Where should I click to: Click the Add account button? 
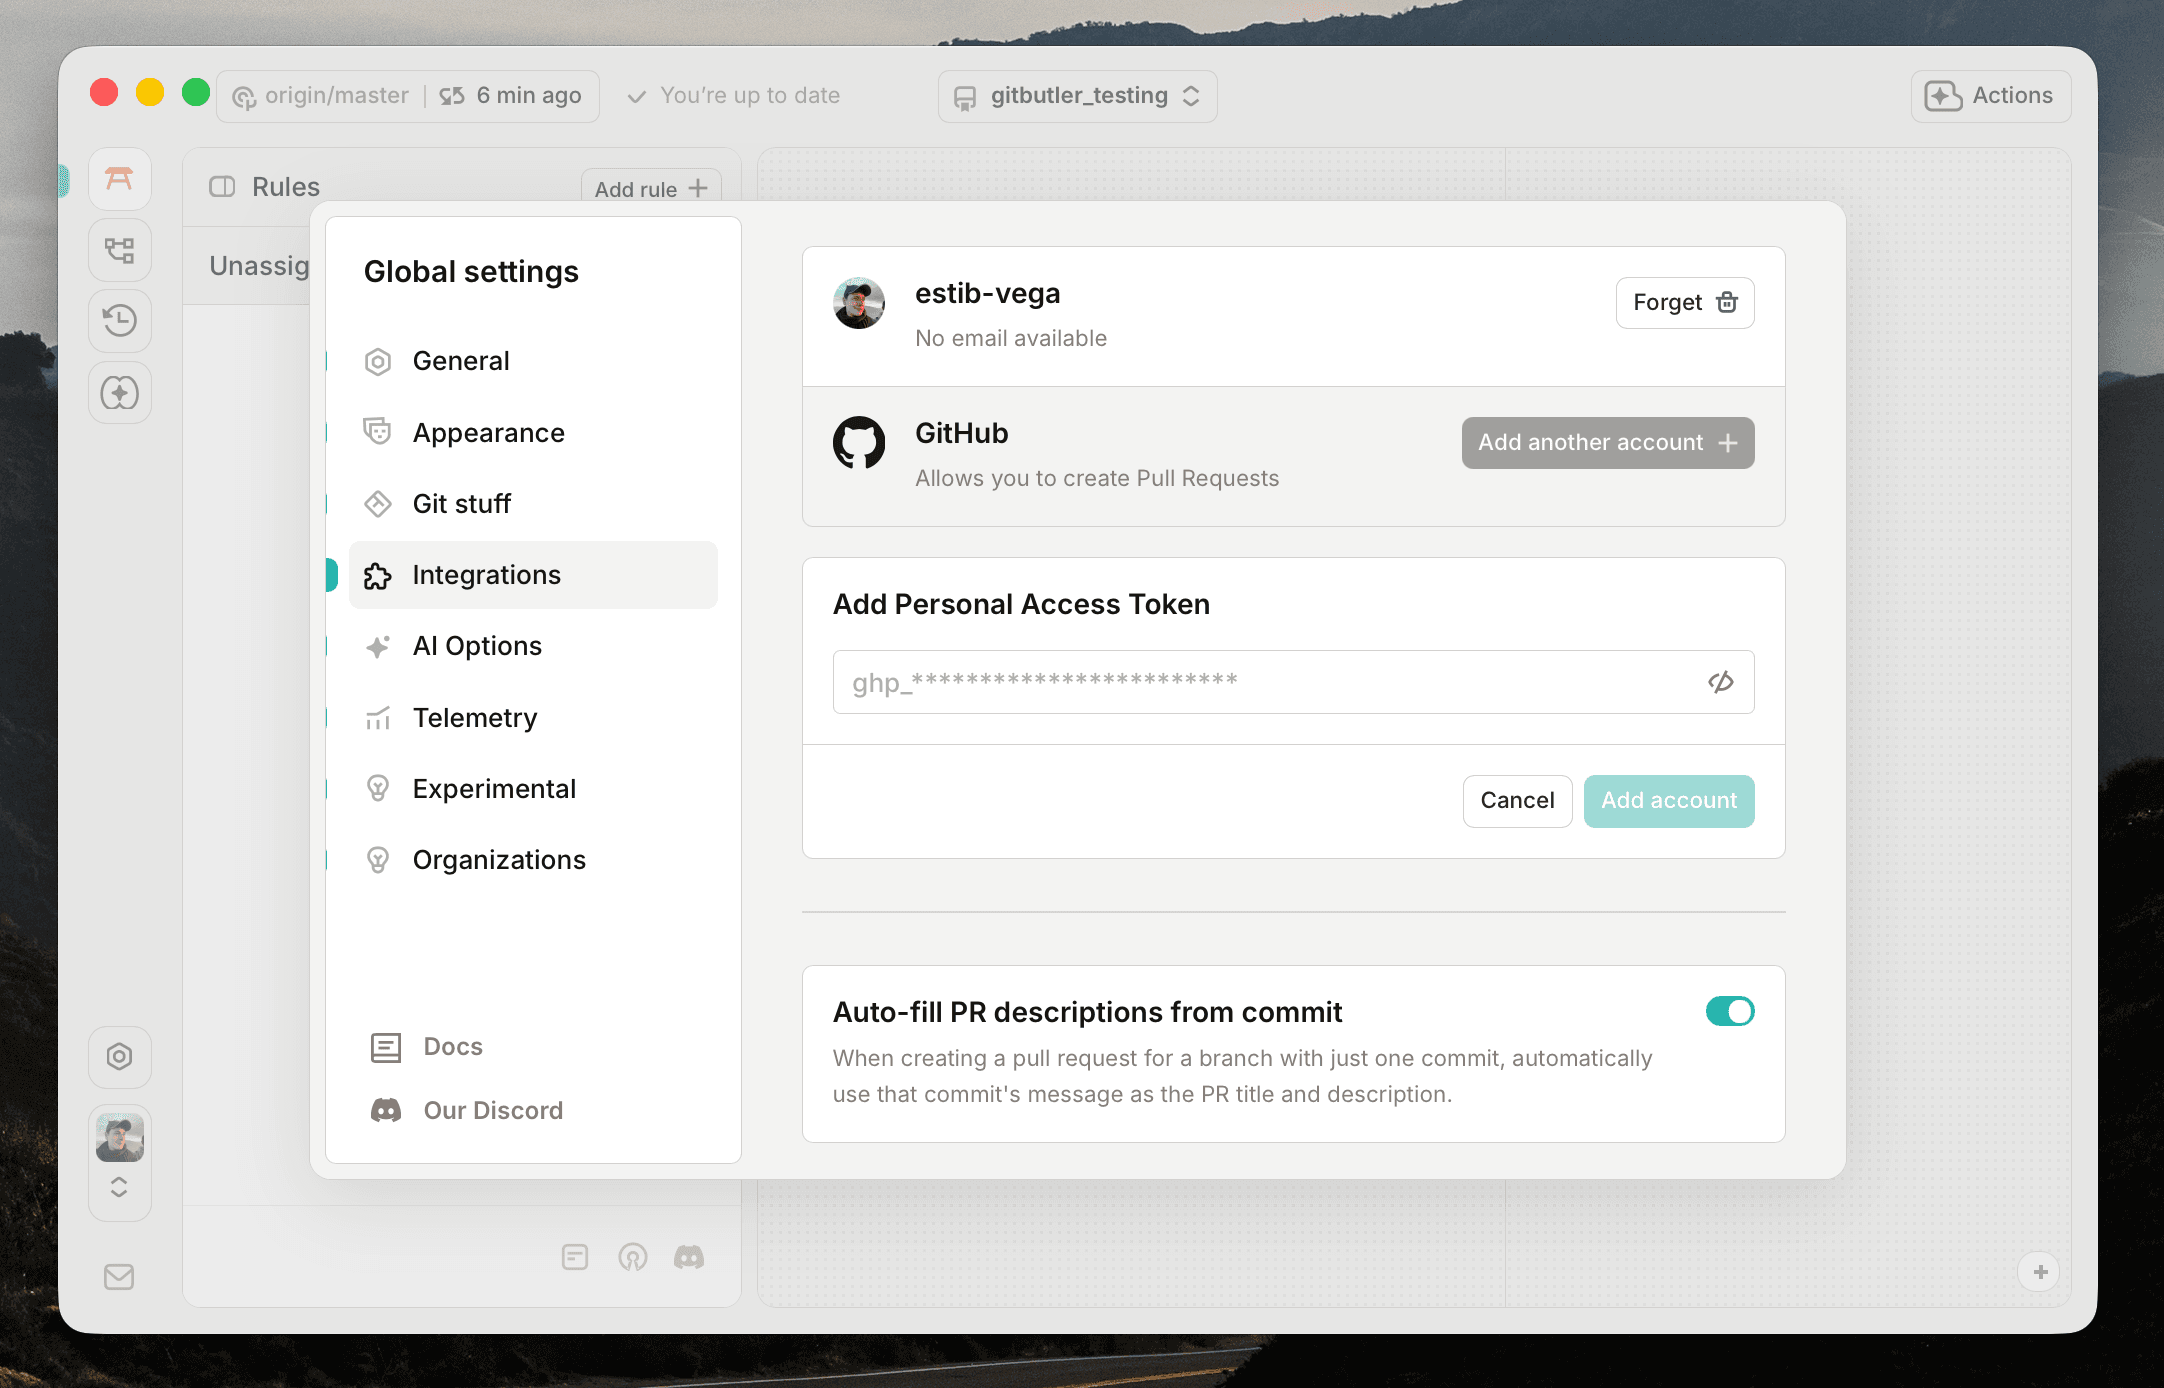pos(1668,800)
